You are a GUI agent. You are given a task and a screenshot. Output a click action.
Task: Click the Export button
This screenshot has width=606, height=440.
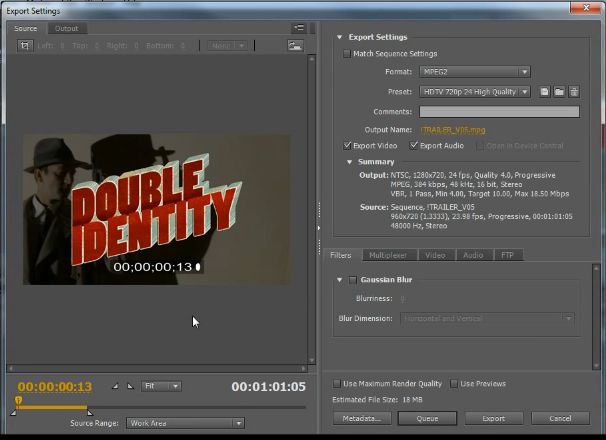(x=494, y=418)
